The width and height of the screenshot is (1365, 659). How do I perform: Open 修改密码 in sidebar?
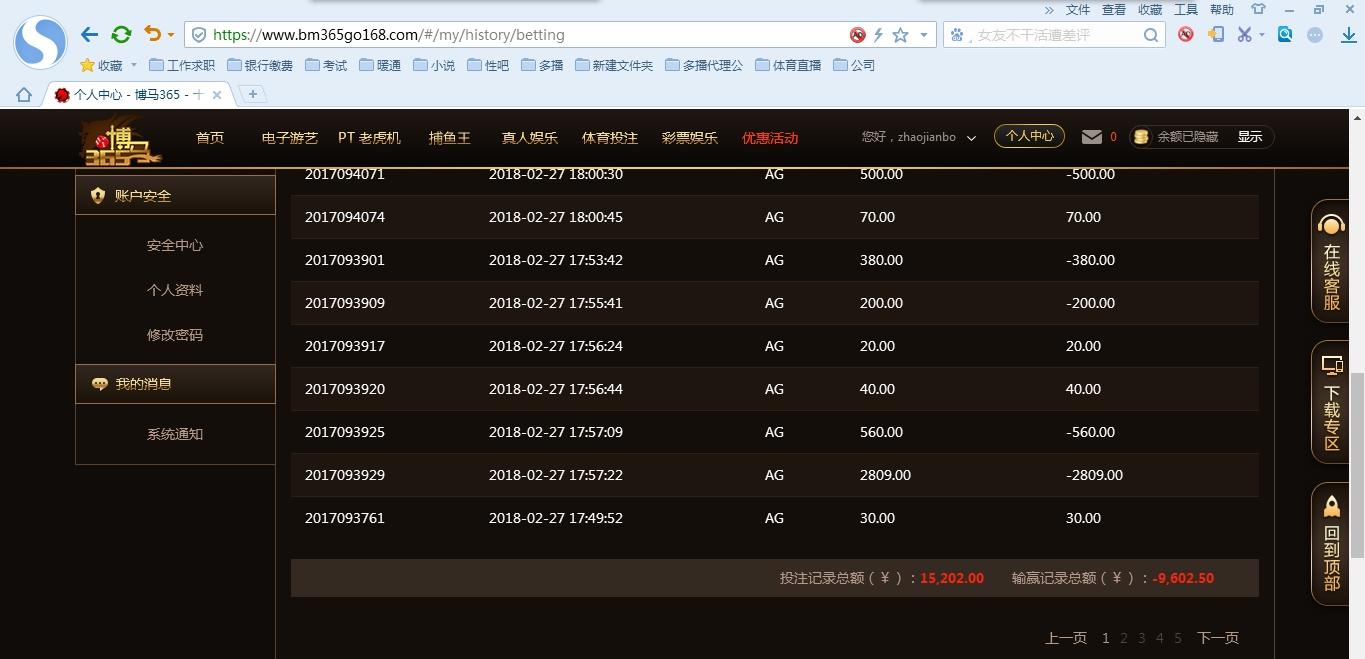[x=175, y=335]
